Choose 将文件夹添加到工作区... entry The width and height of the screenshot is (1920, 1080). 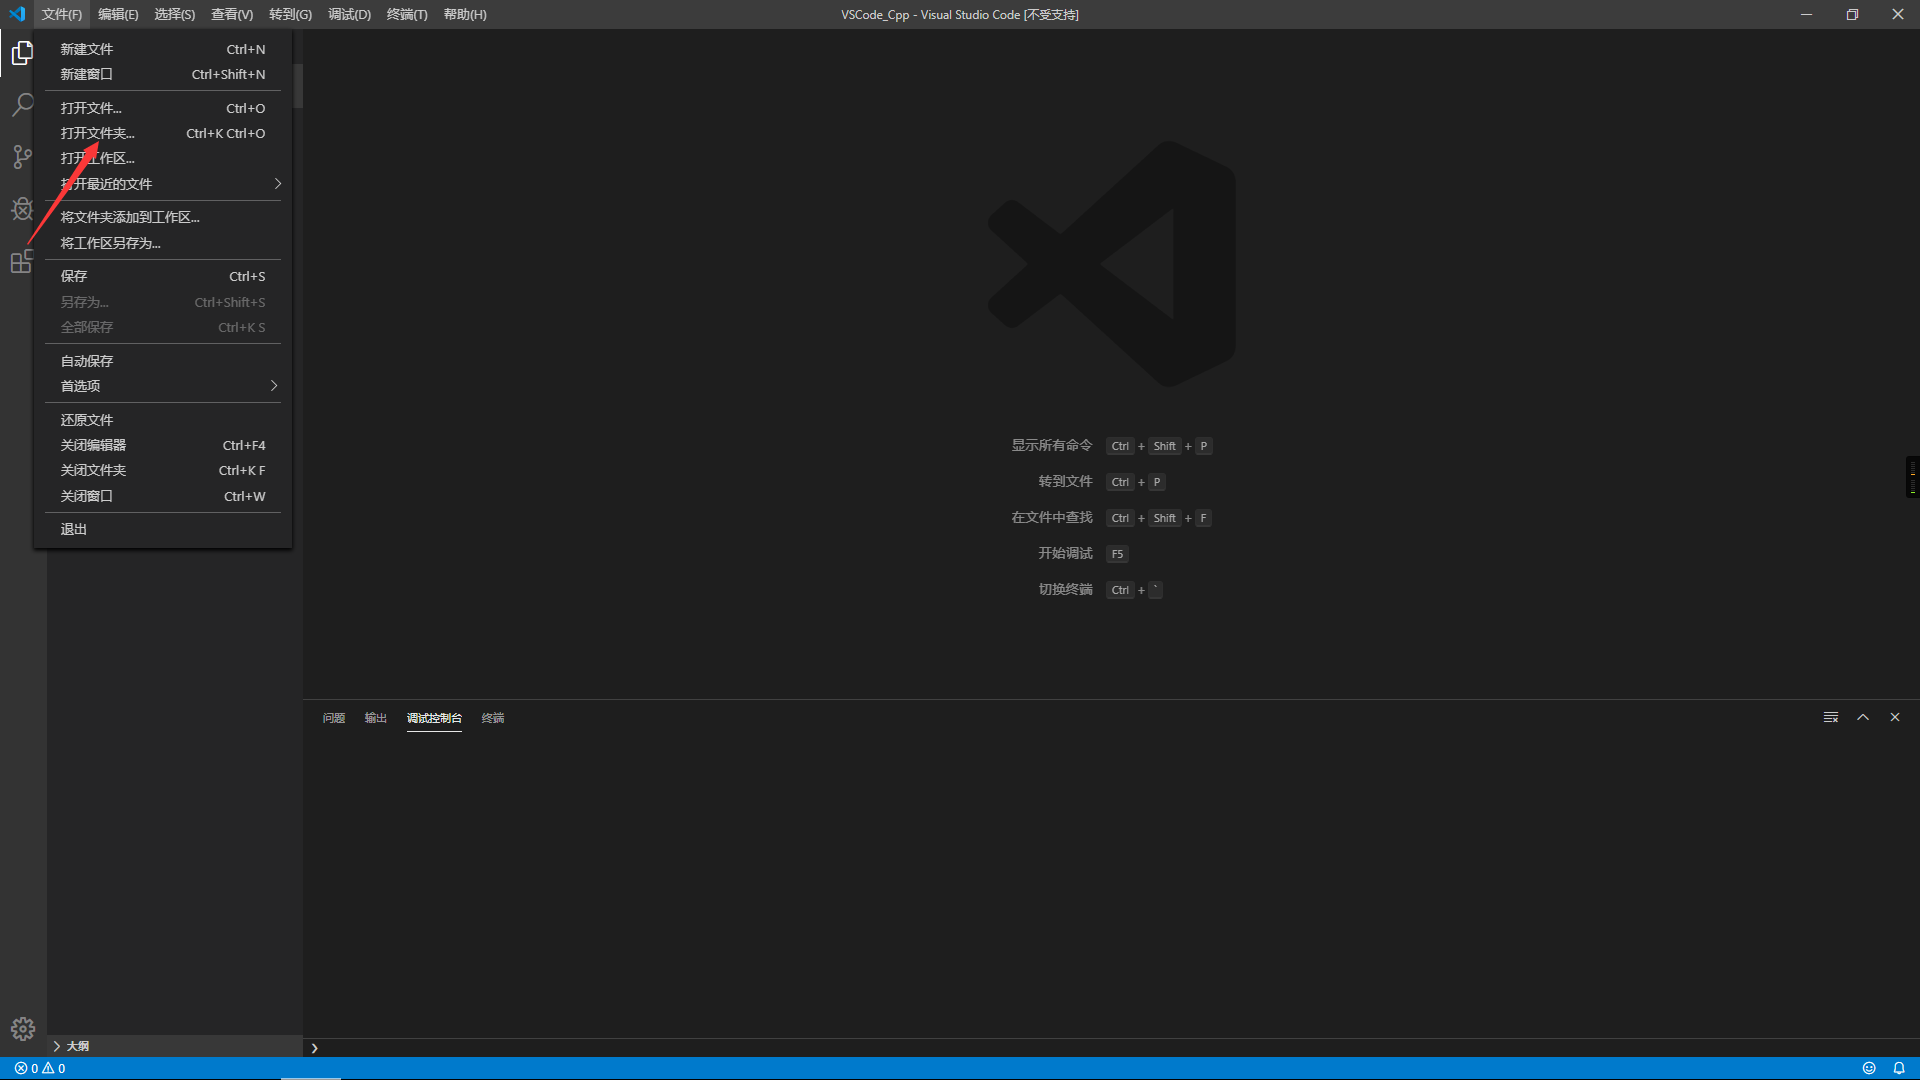tap(163, 217)
